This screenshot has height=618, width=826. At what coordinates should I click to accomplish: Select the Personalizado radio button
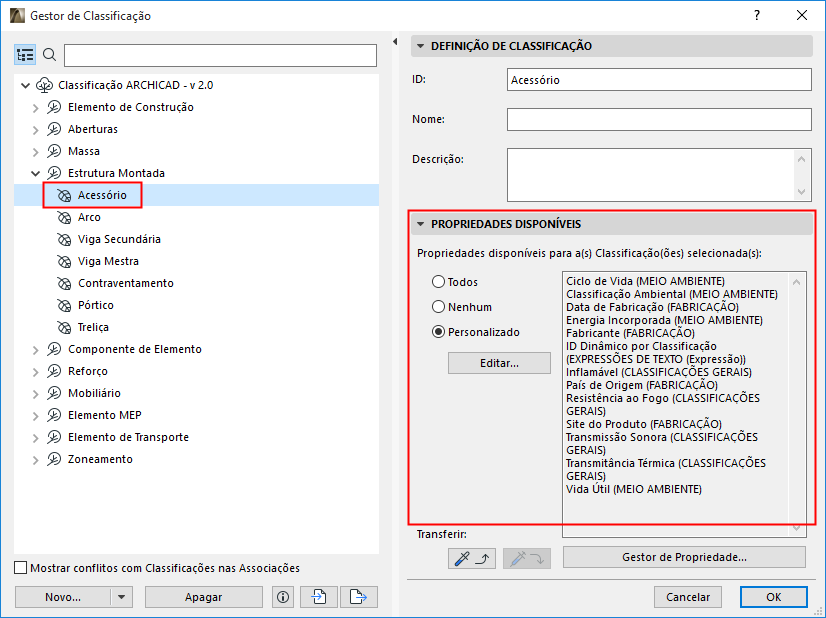(x=438, y=332)
